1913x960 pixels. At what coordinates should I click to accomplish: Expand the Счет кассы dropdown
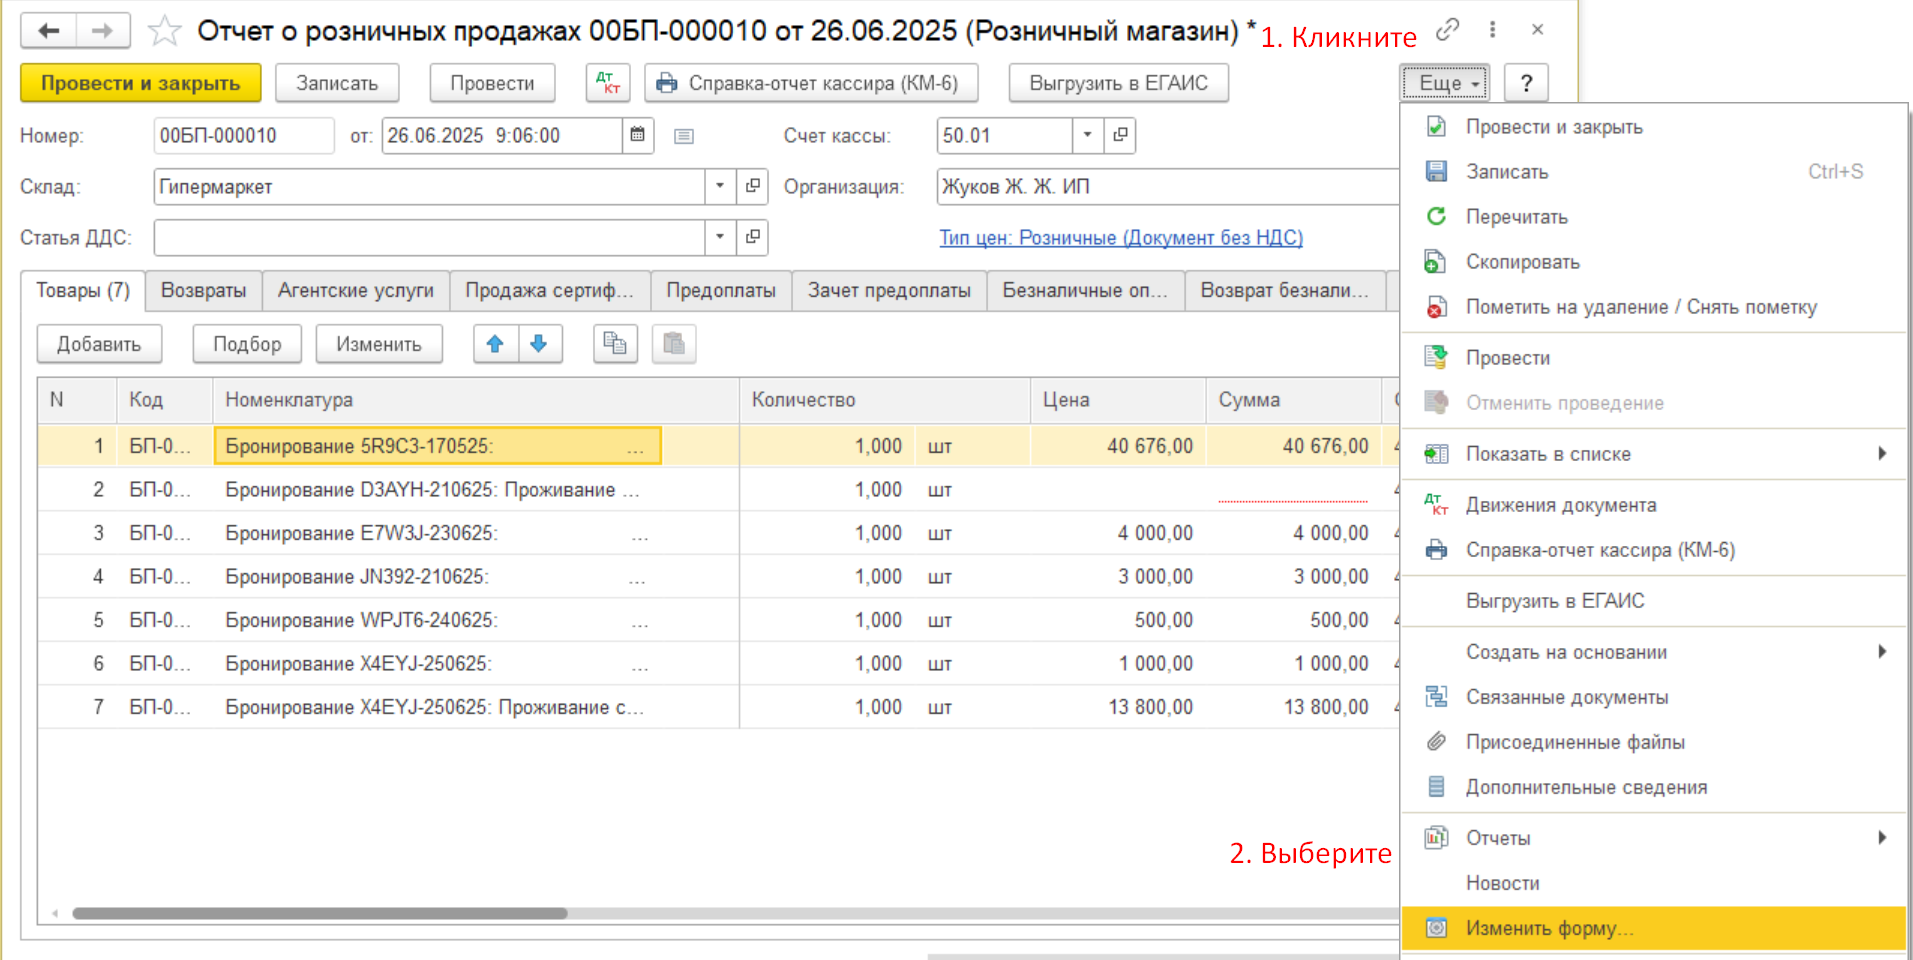tap(1087, 135)
